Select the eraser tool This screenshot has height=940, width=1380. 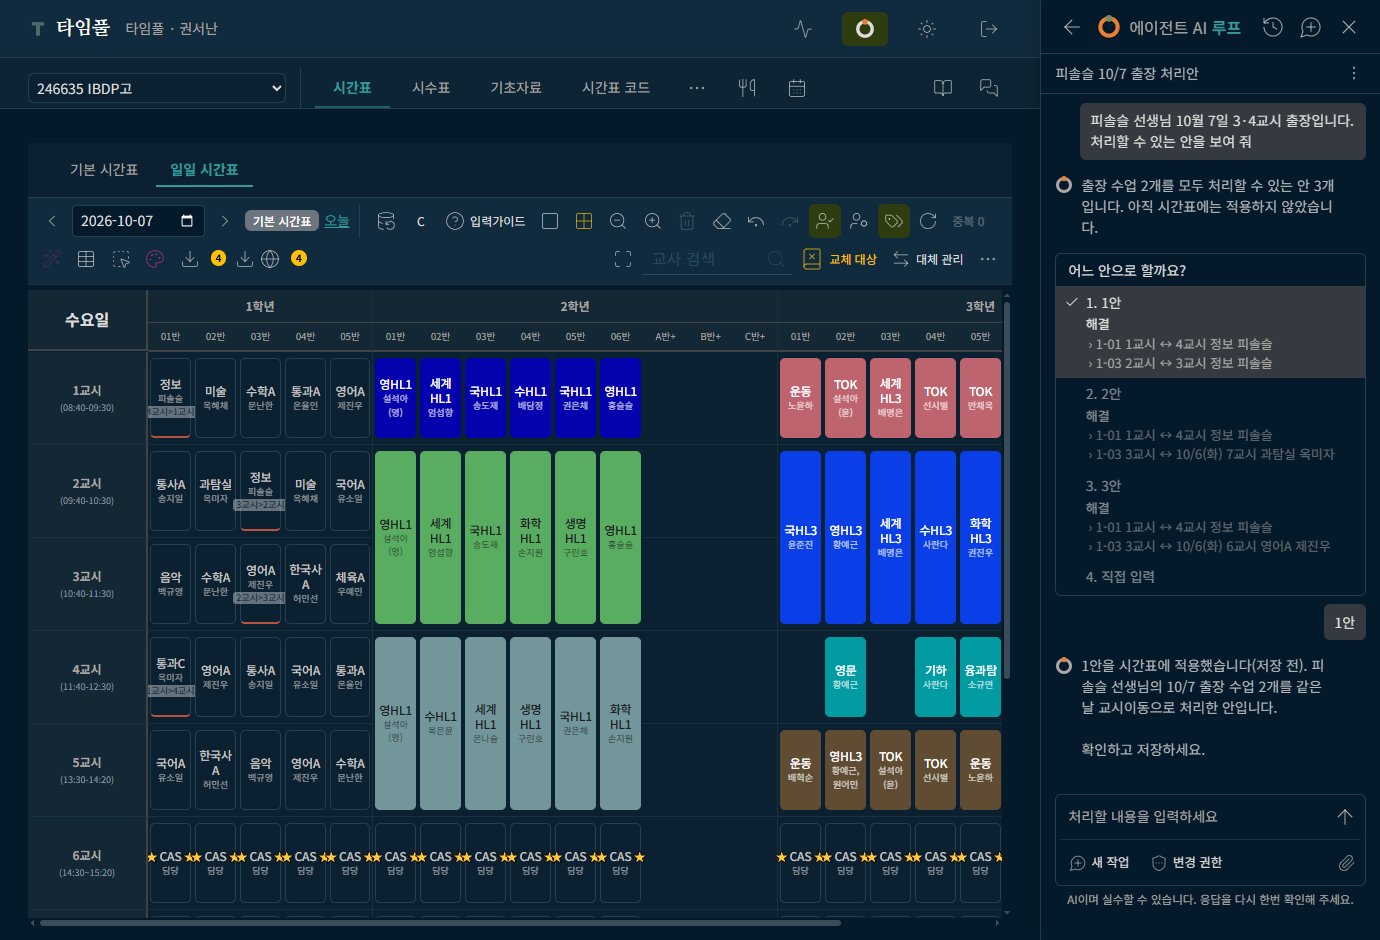coord(722,221)
